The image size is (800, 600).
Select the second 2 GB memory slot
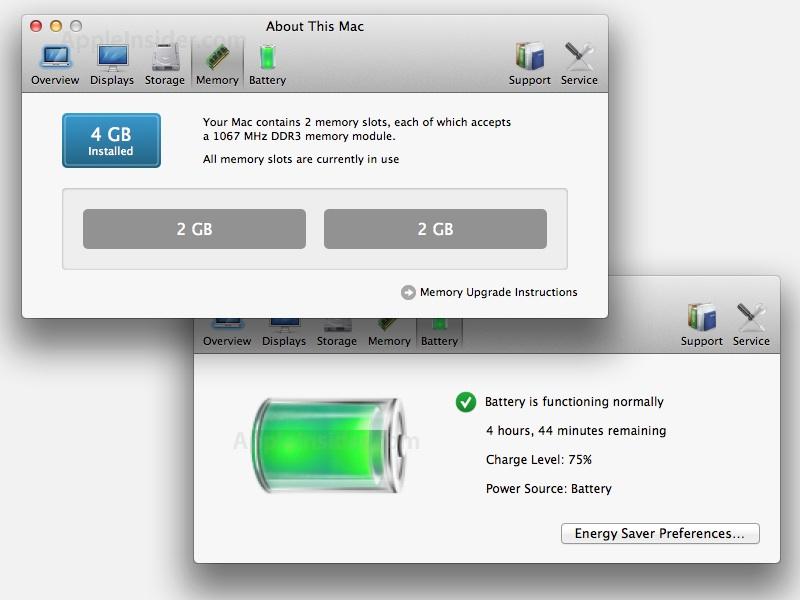(x=435, y=229)
